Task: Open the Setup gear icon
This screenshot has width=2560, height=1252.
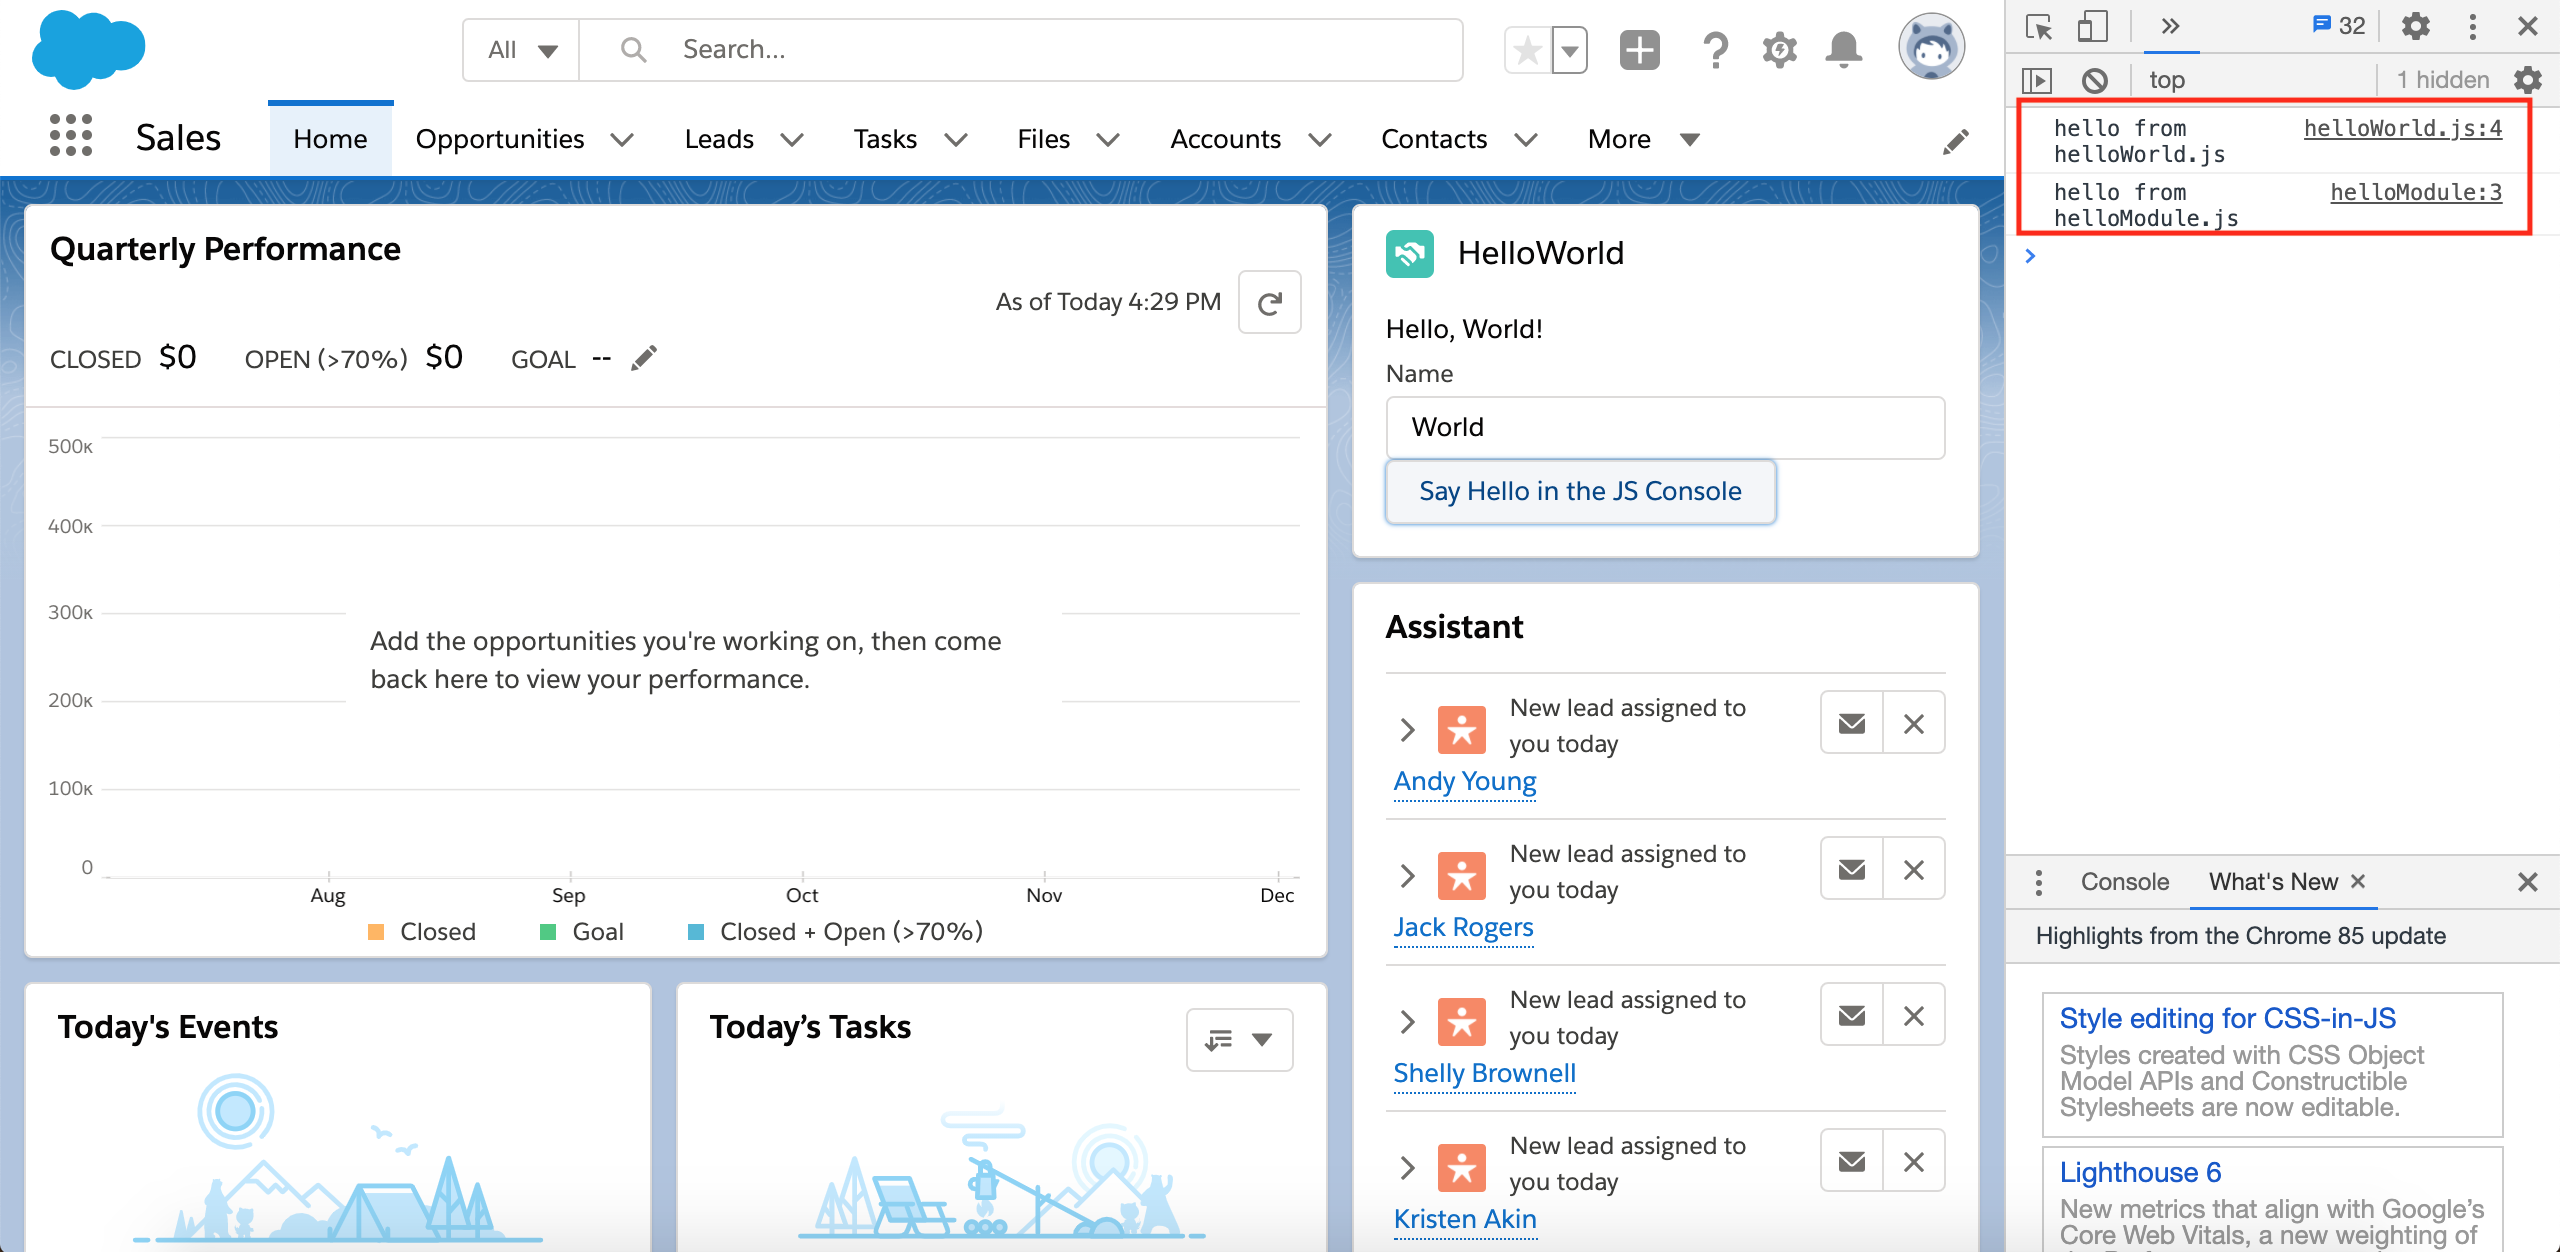Action: click(x=1780, y=48)
